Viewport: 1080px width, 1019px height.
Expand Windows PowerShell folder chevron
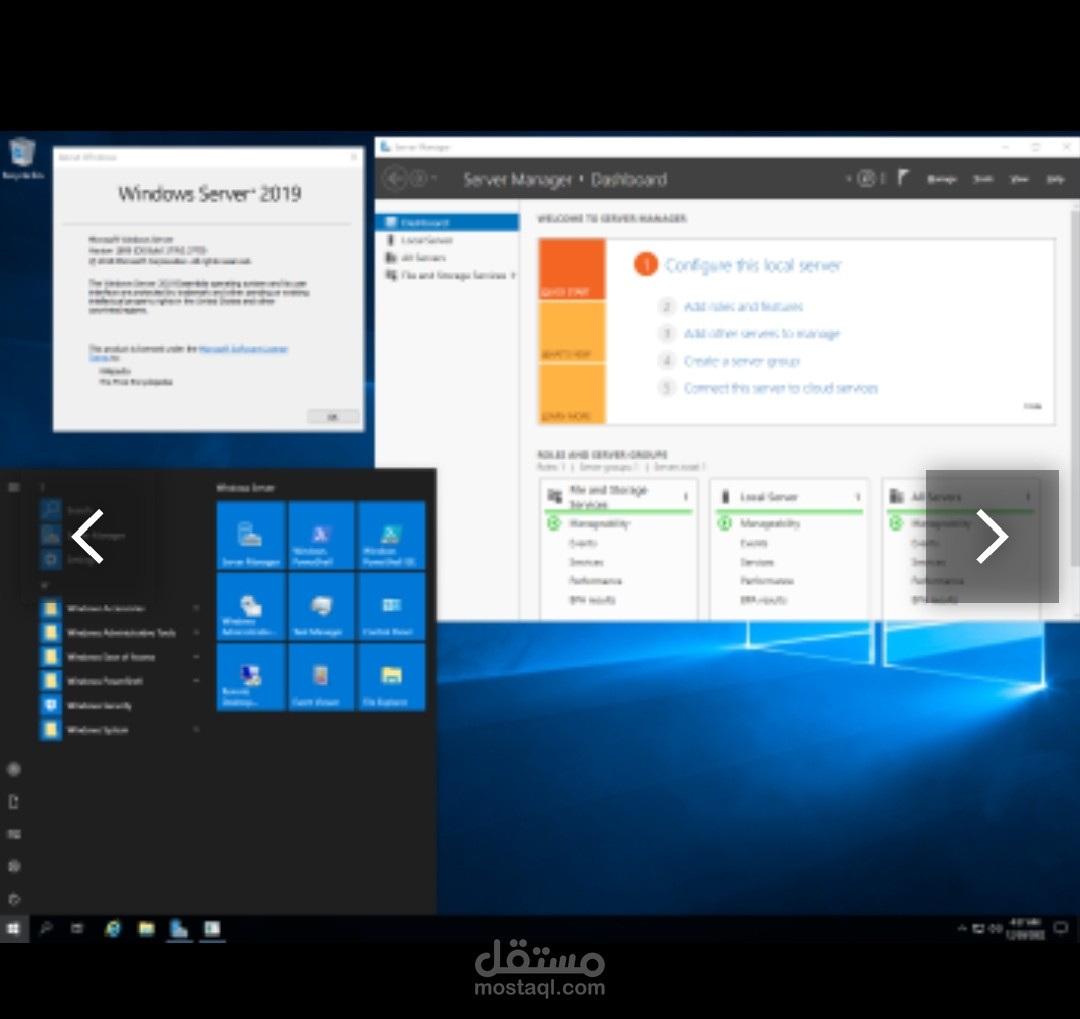pyautogui.click(x=196, y=681)
